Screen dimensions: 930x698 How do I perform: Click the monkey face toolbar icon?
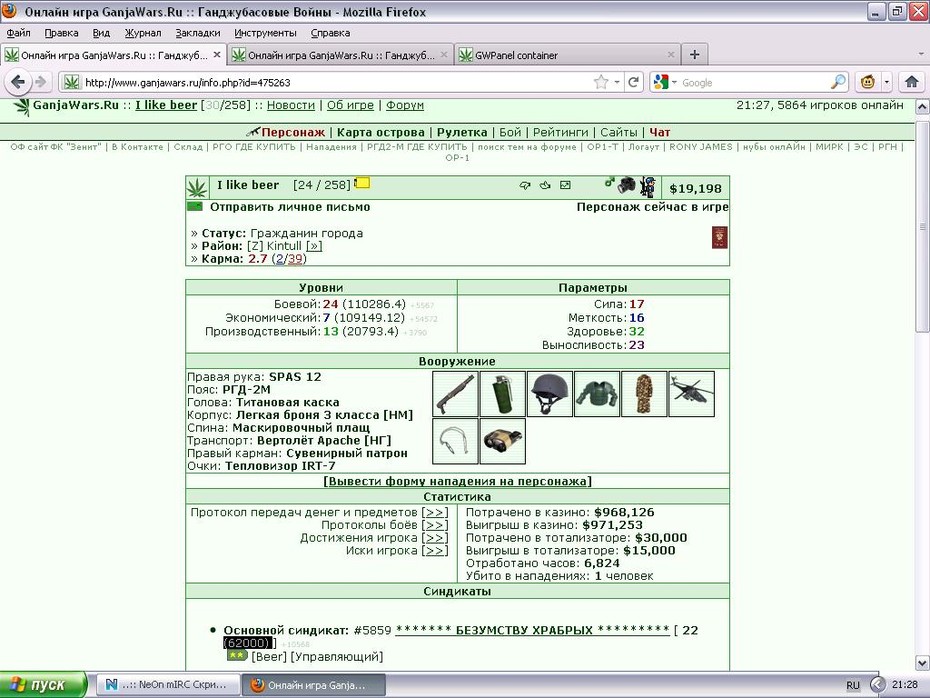(868, 82)
